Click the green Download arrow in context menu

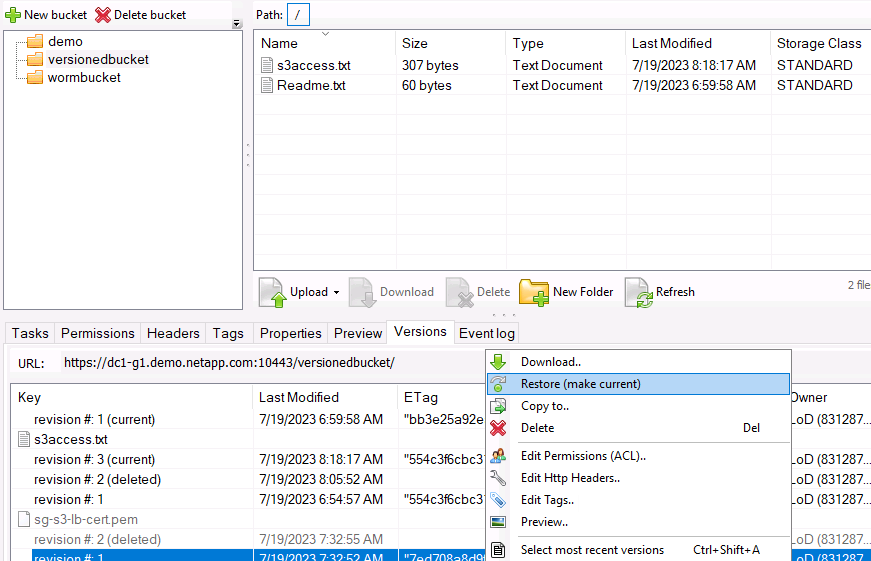(x=498, y=362)
